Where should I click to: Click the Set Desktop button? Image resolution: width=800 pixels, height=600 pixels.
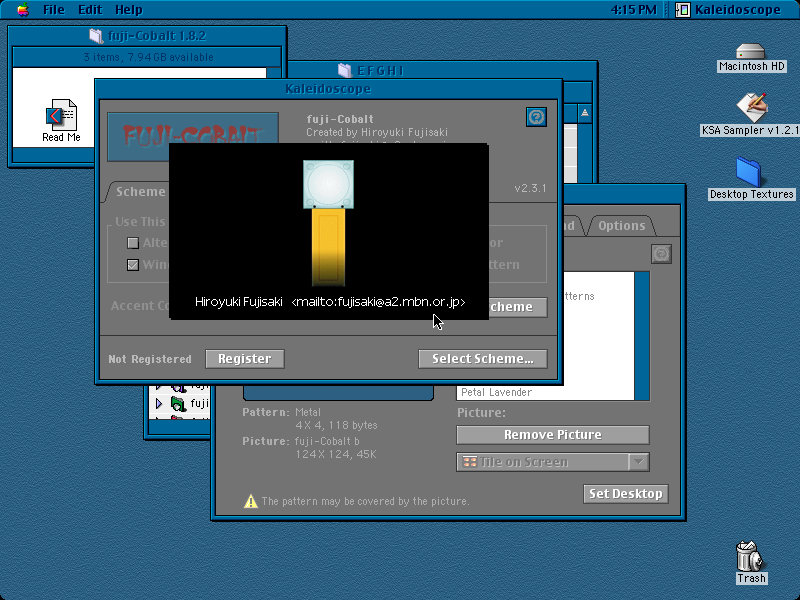pyautogui.click(x=626, y=494)
